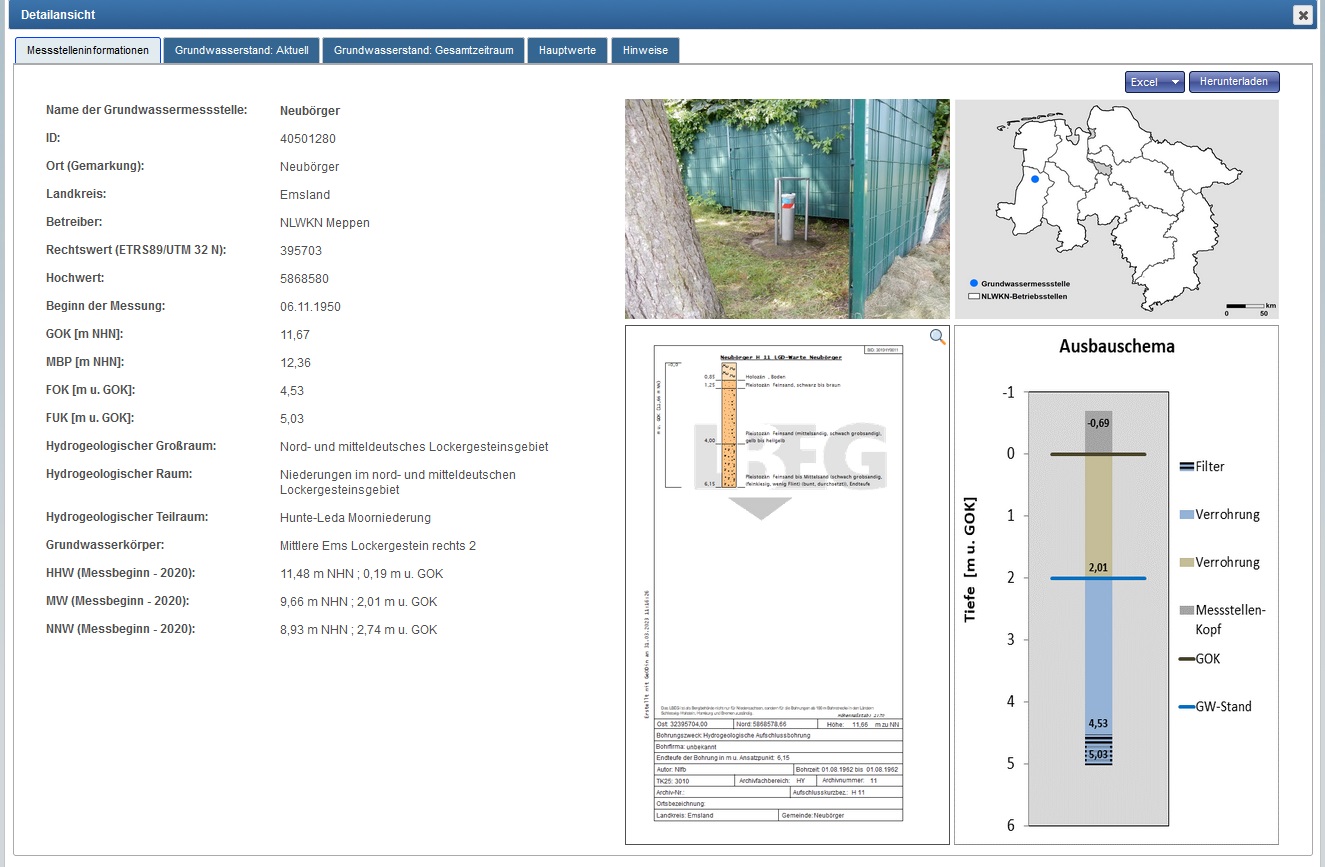Click the monitoring well site photo
1325x867 pixels.
point(787,208)
